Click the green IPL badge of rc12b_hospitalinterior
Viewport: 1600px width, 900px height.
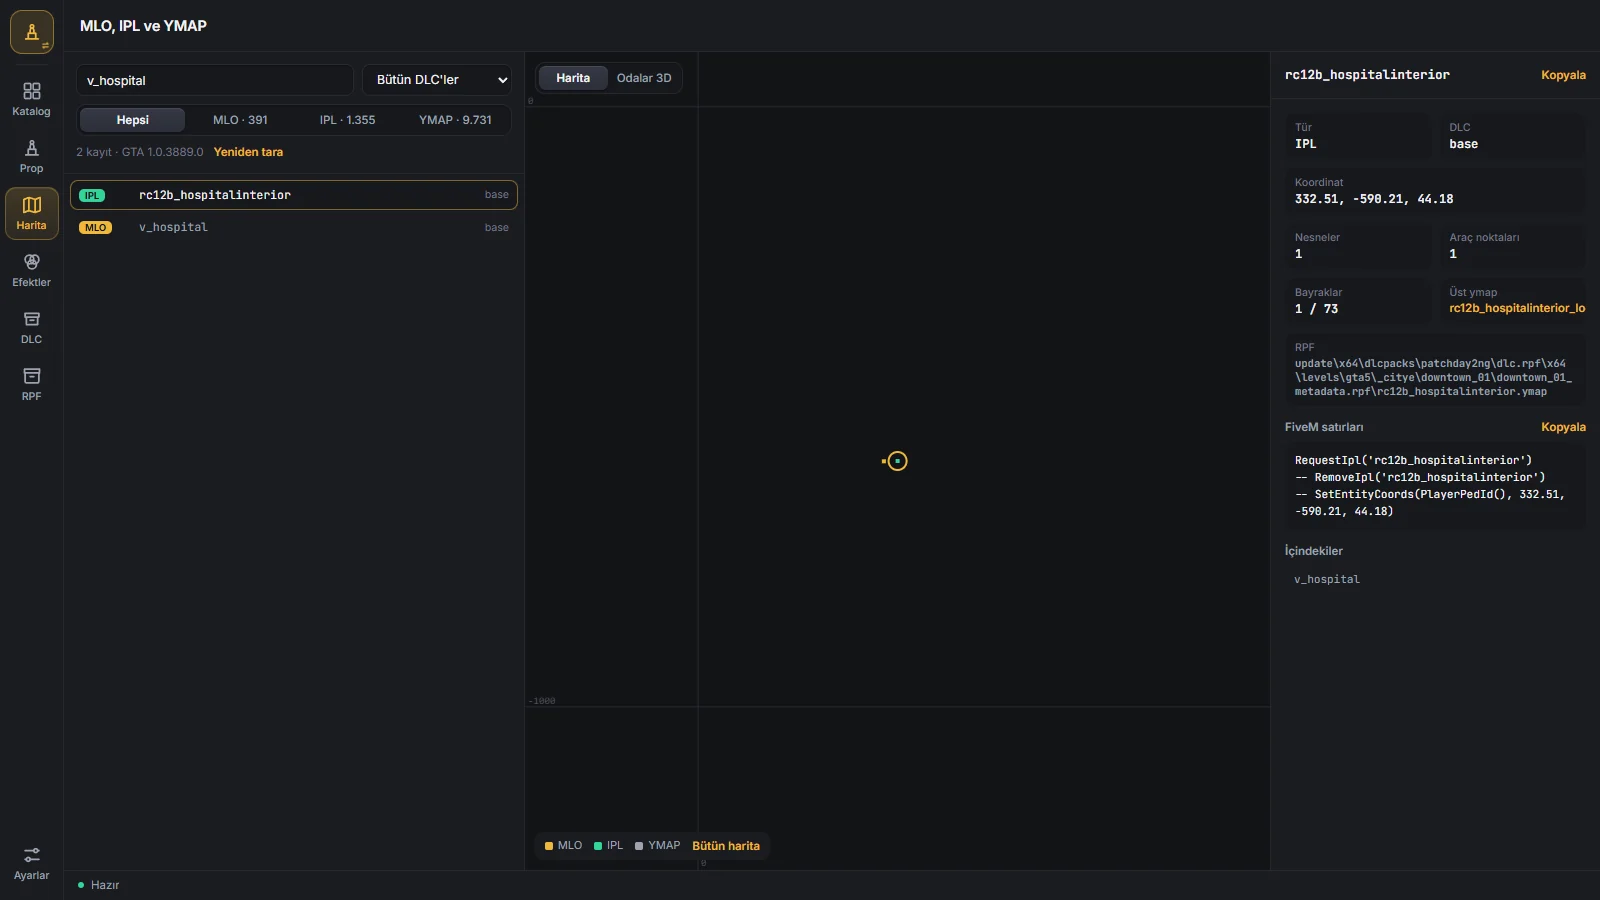[92, 195]
